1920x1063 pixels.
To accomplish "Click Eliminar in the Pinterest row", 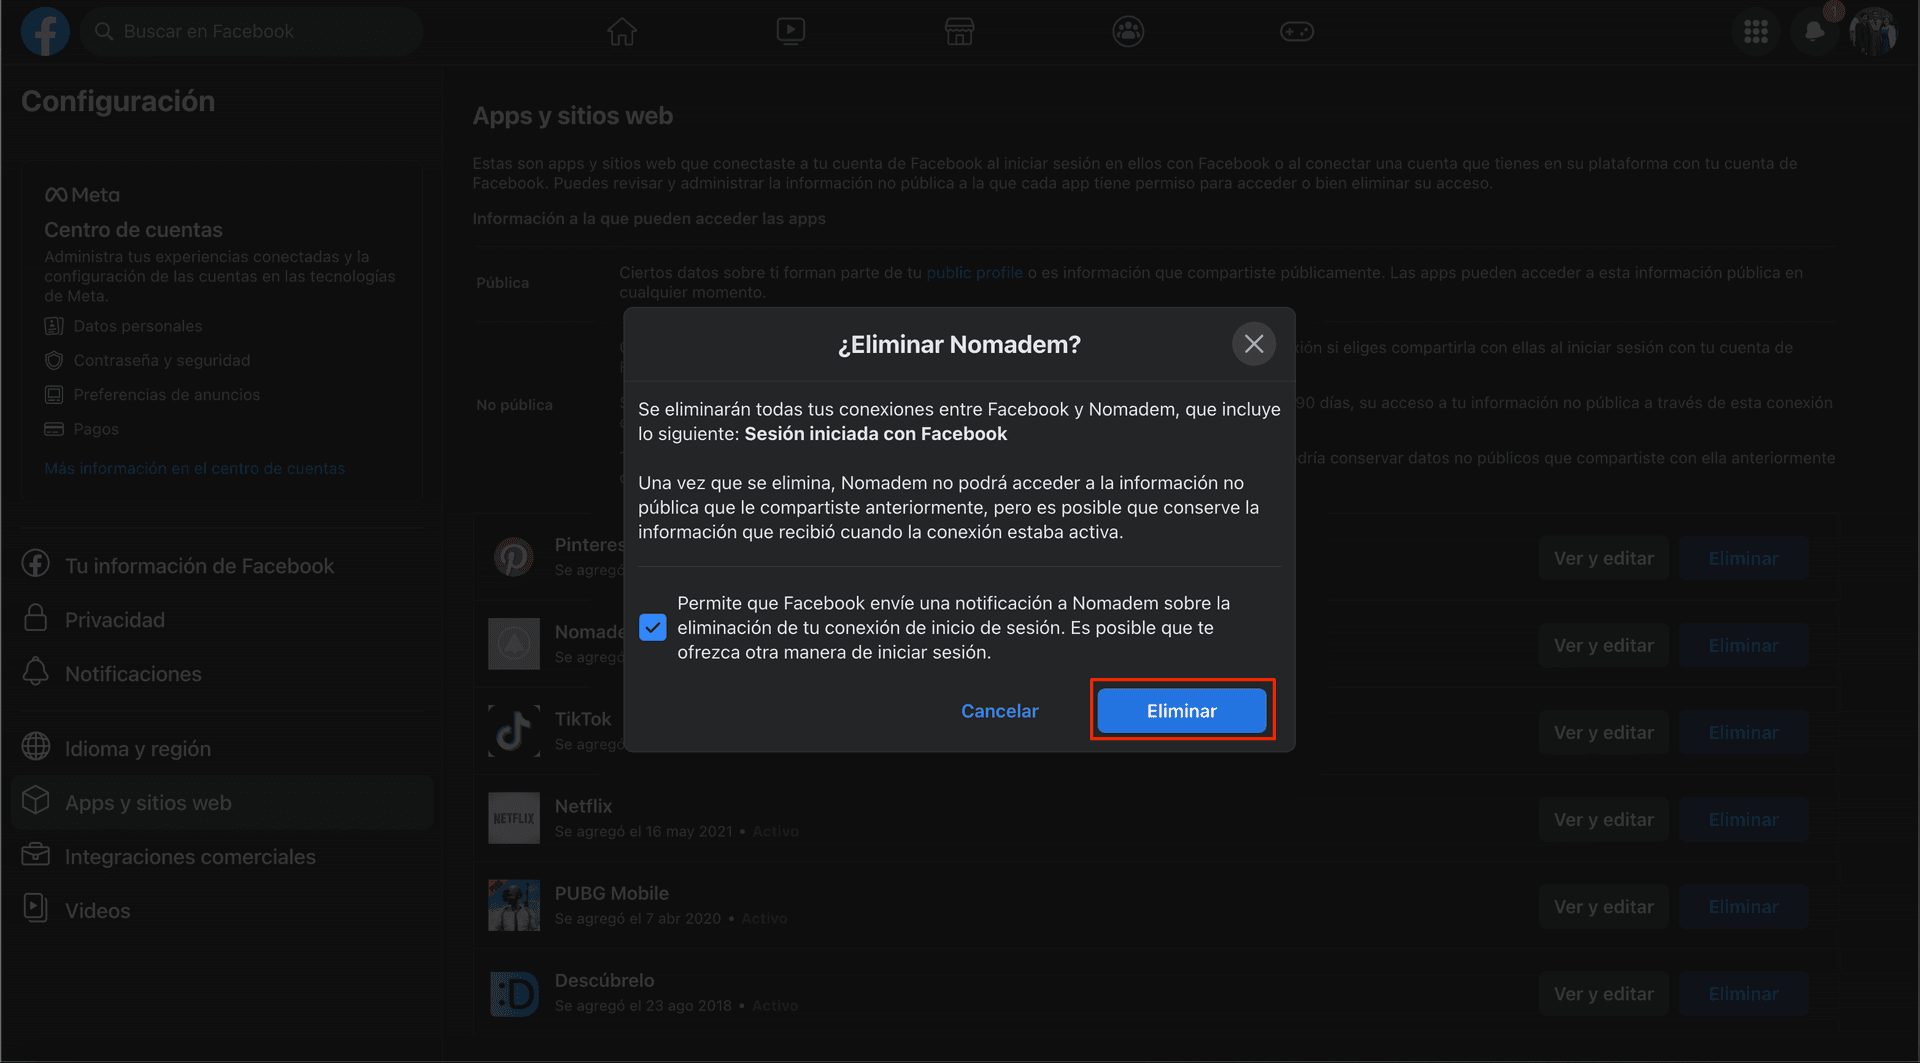I will tap(1743, 558).
